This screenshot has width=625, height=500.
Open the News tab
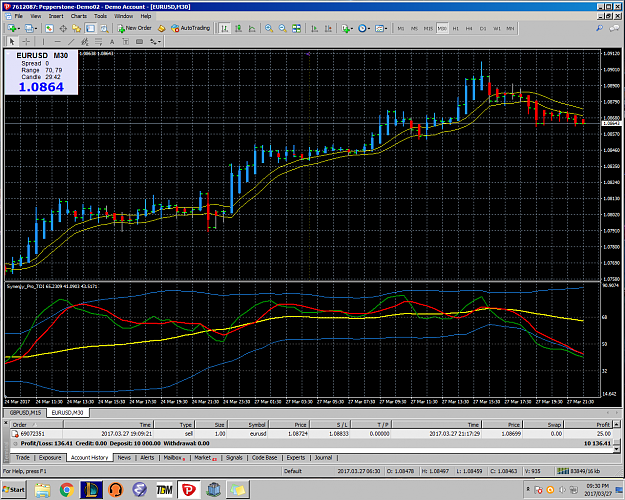(124, 458)
